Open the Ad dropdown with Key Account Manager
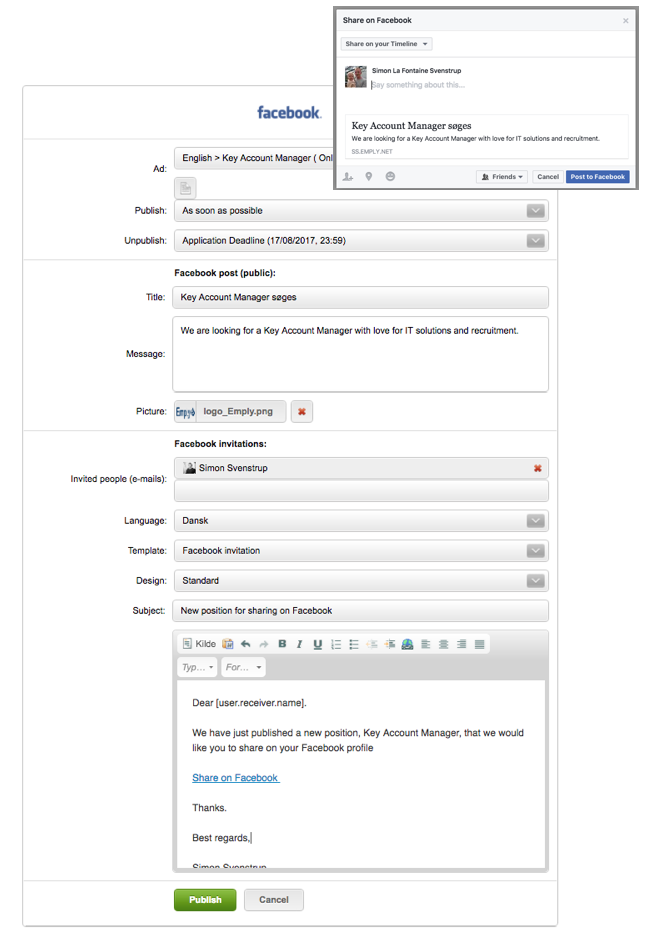Viewport: 669px width, 936px height. pos(254,158)
